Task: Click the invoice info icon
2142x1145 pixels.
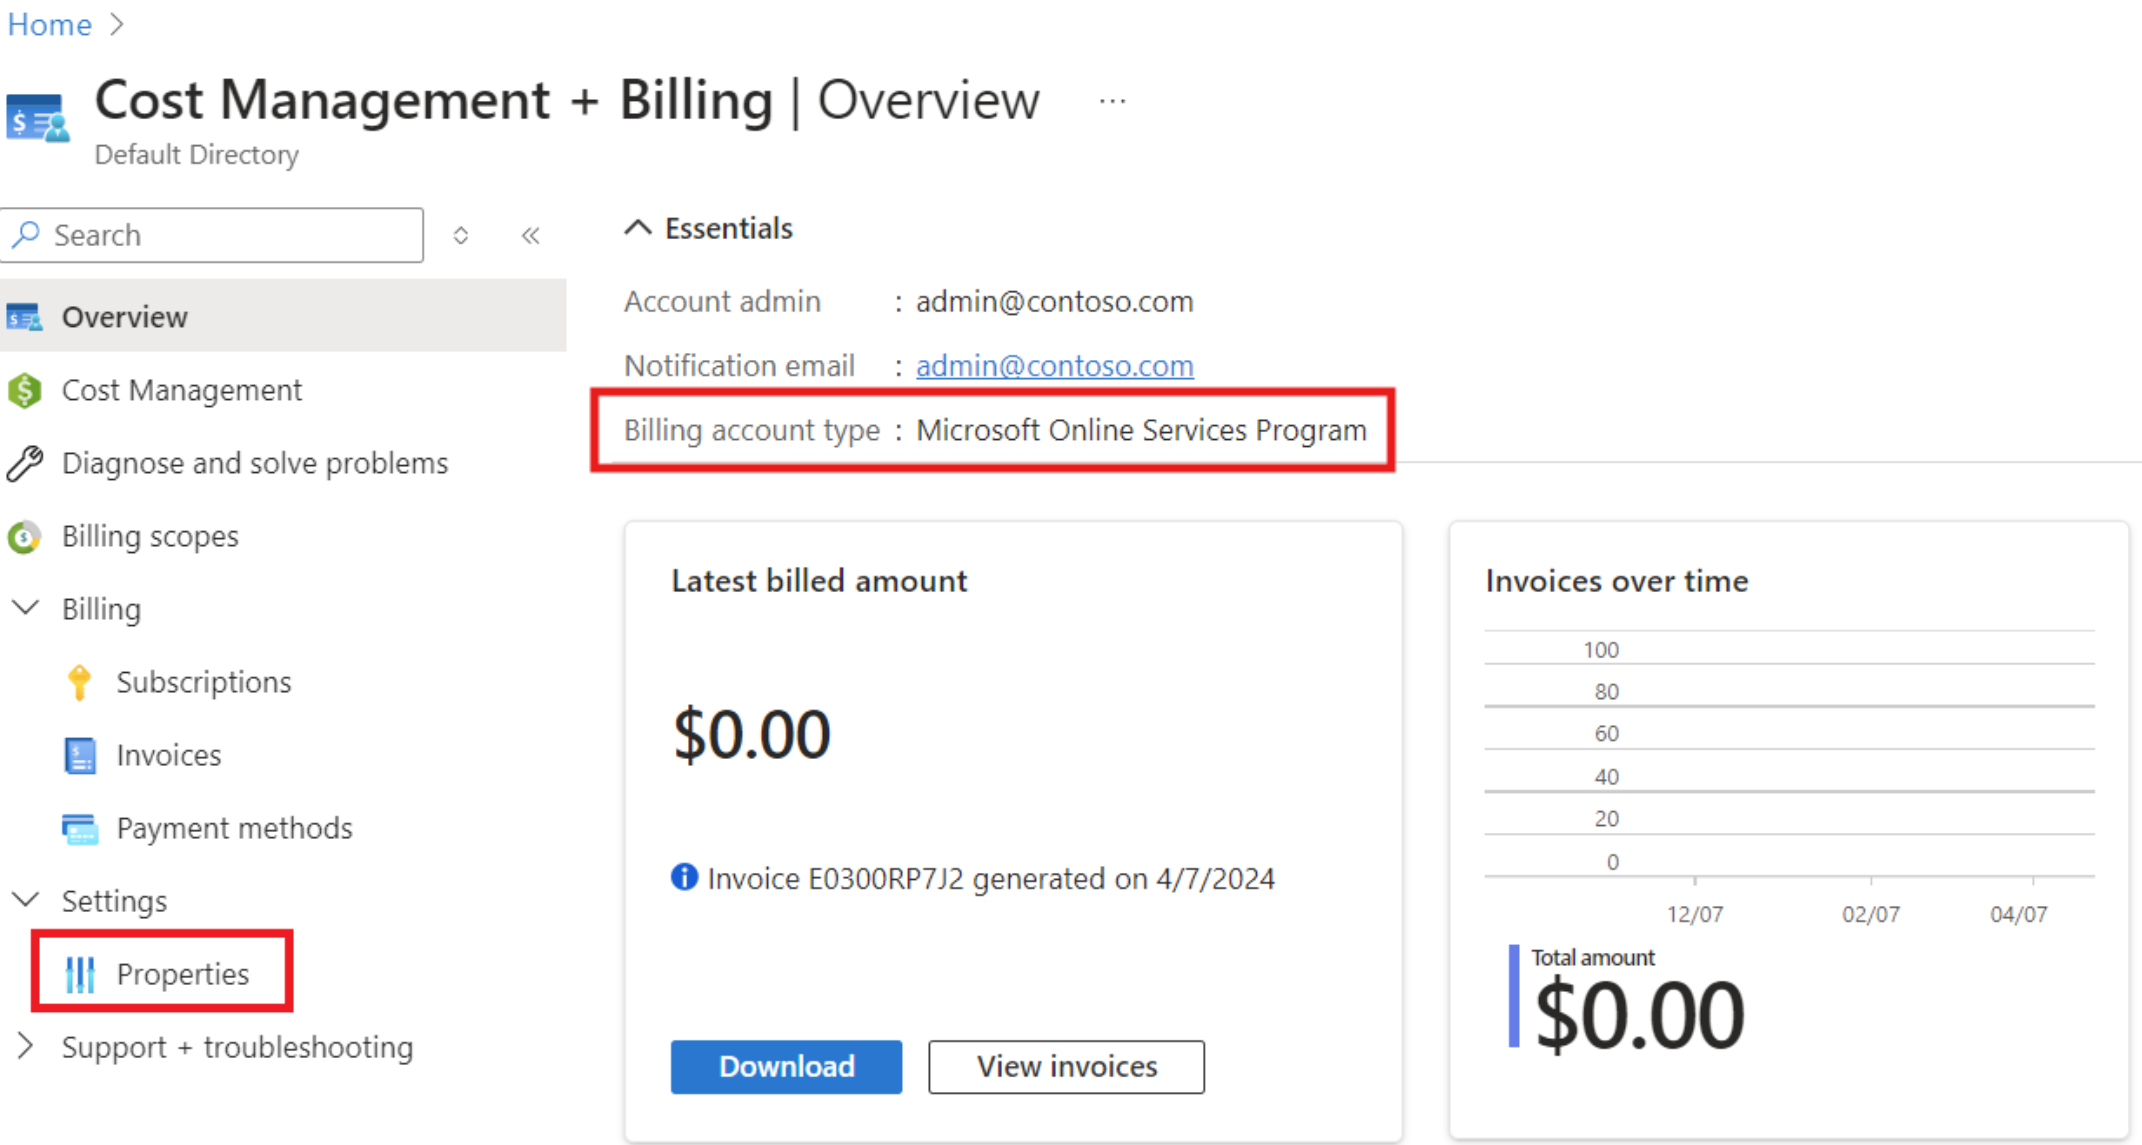Action: pyautogui.click(x=684, y=877)
